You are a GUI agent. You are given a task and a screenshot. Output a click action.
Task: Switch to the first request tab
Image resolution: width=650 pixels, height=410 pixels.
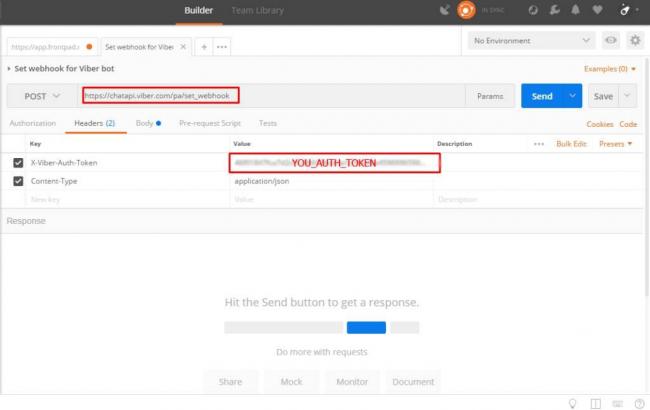(x=52, y=47)
